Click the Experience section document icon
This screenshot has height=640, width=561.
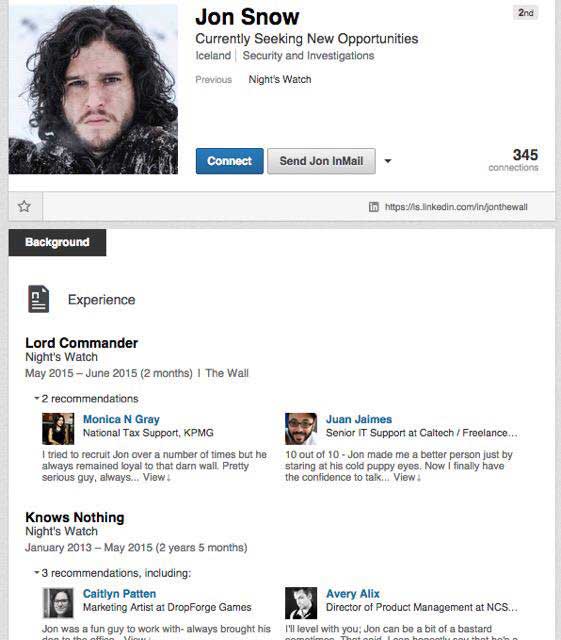point(38,299)
